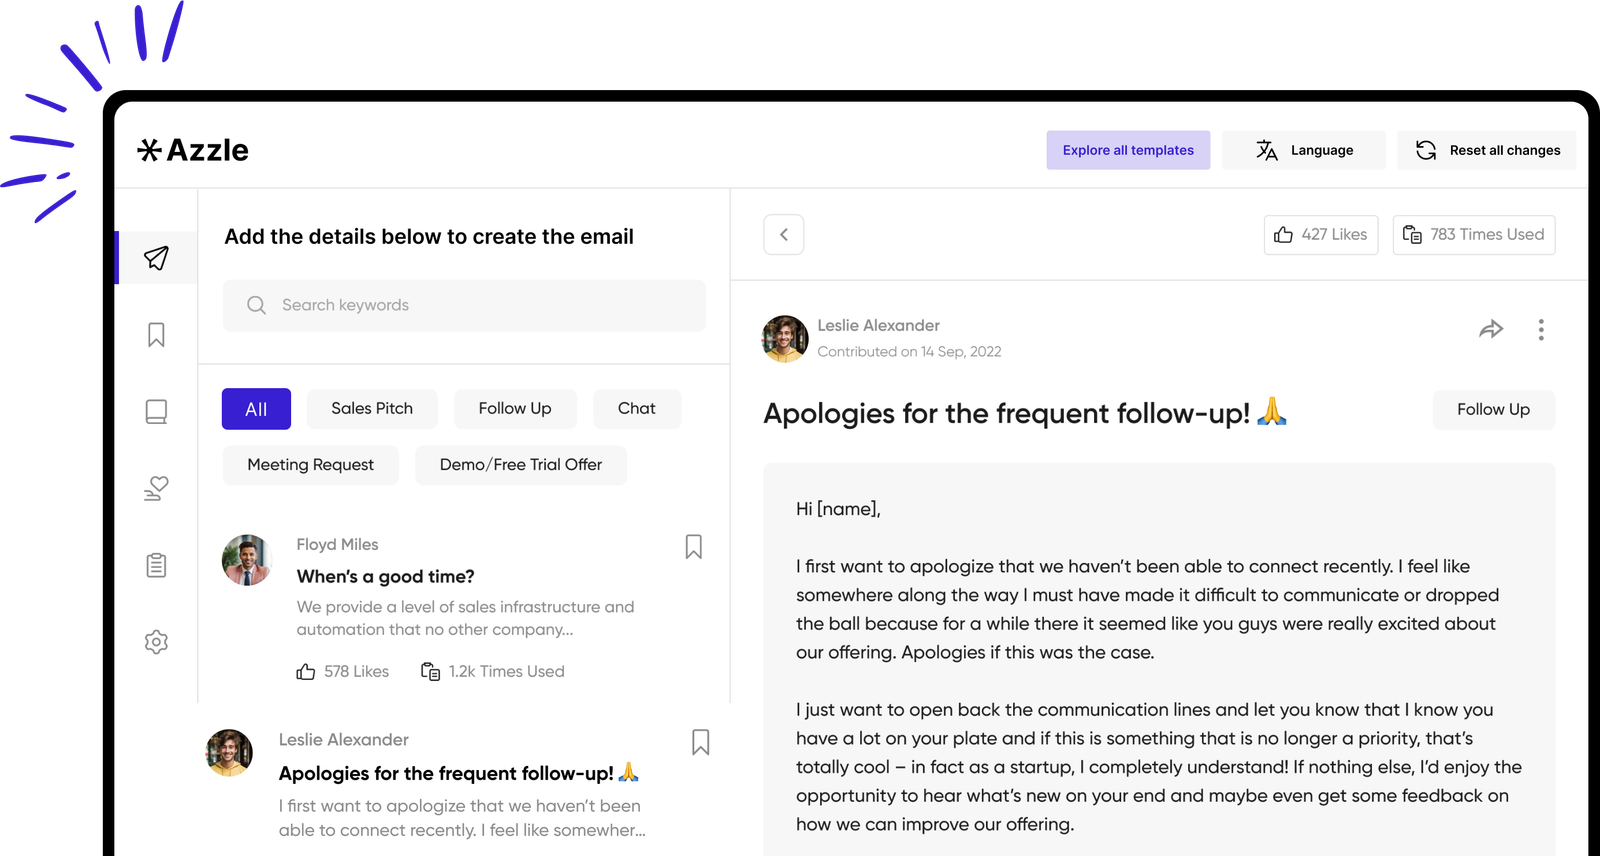Select the Sales Pitch filter tab
The image size is (1600, 856).
pyautogui.click(x=372, y=409)
